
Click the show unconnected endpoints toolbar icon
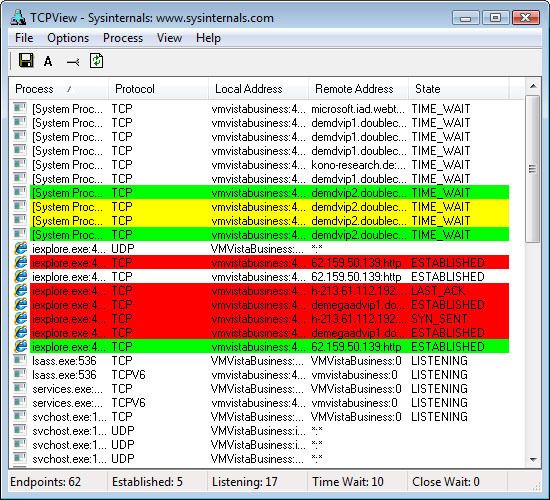[73, 62]
